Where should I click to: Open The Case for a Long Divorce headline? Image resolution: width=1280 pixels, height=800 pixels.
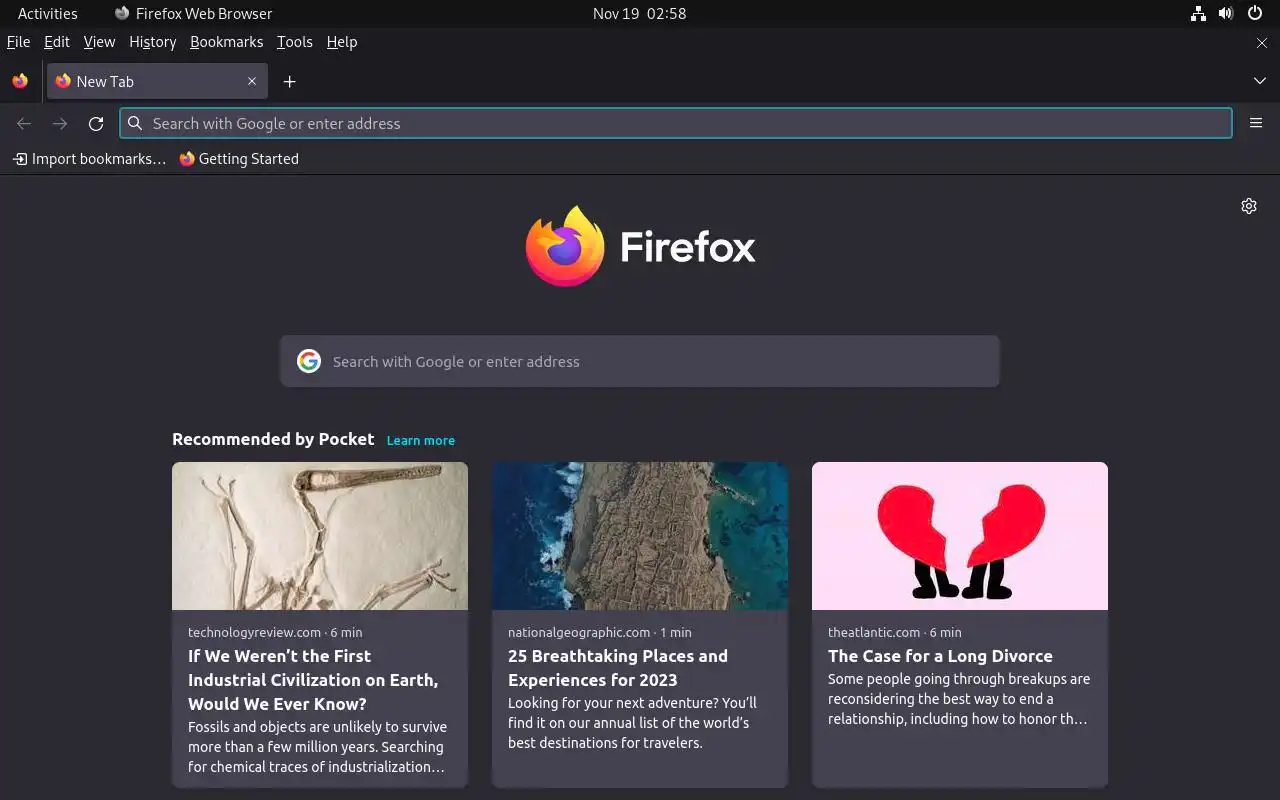point(940,656)
